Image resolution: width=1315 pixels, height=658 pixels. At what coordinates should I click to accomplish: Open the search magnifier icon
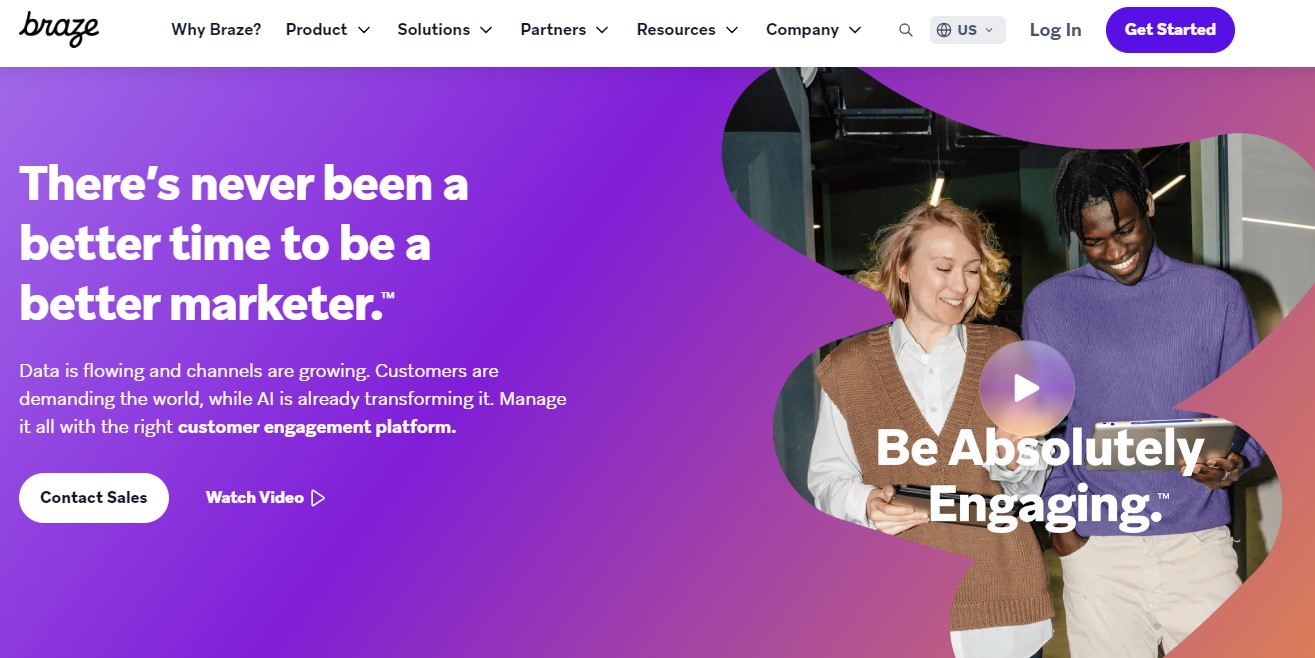pos(906,30)
